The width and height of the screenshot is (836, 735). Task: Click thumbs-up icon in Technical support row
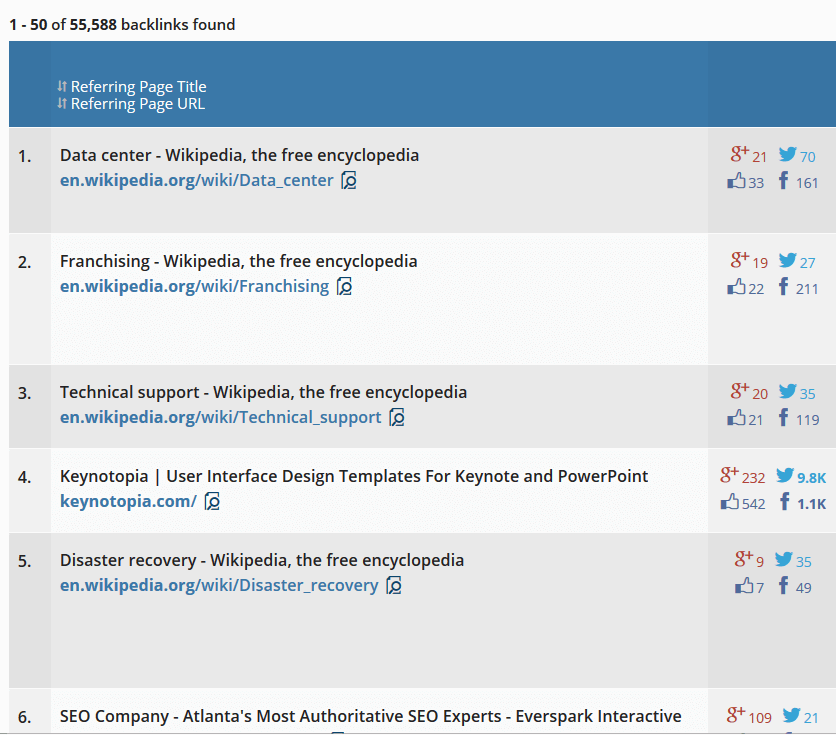pyautogui.click(x=736, y=418)
